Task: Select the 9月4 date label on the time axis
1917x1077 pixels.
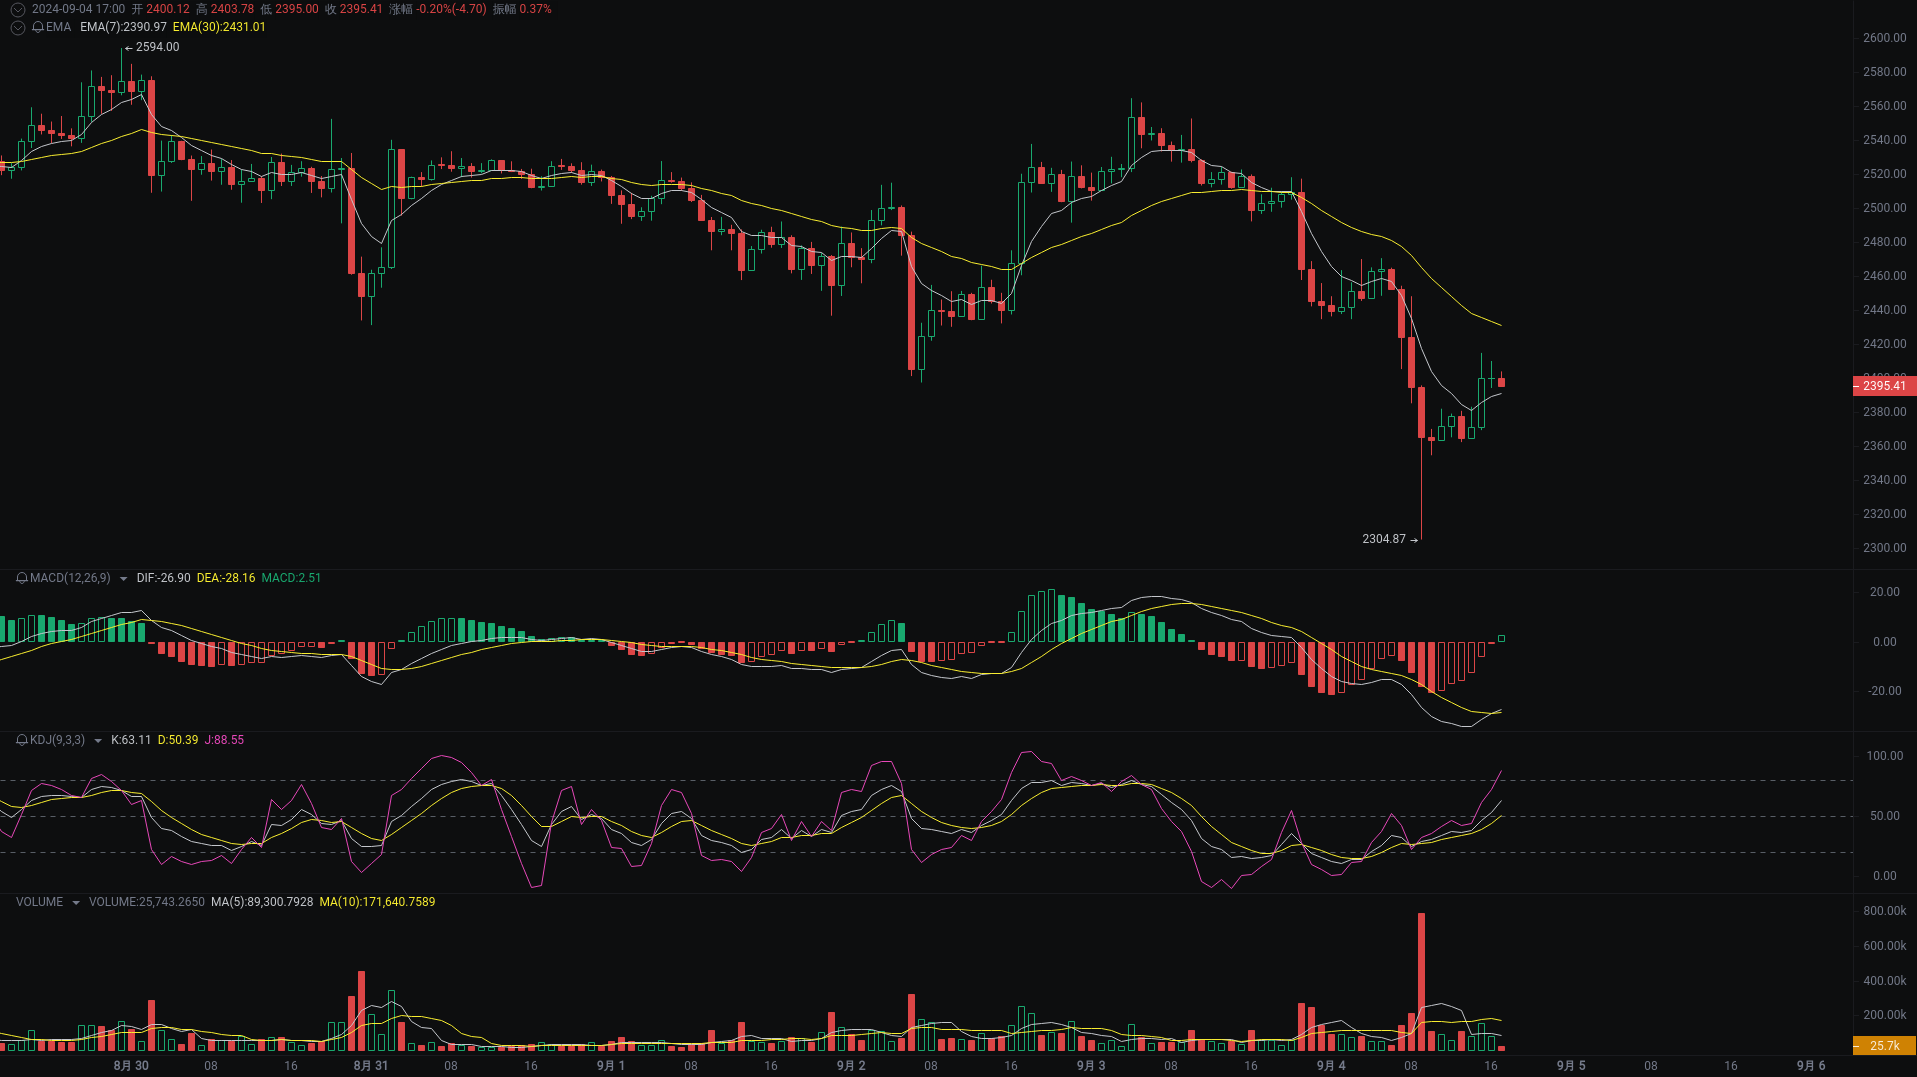Action: 1330,1066
